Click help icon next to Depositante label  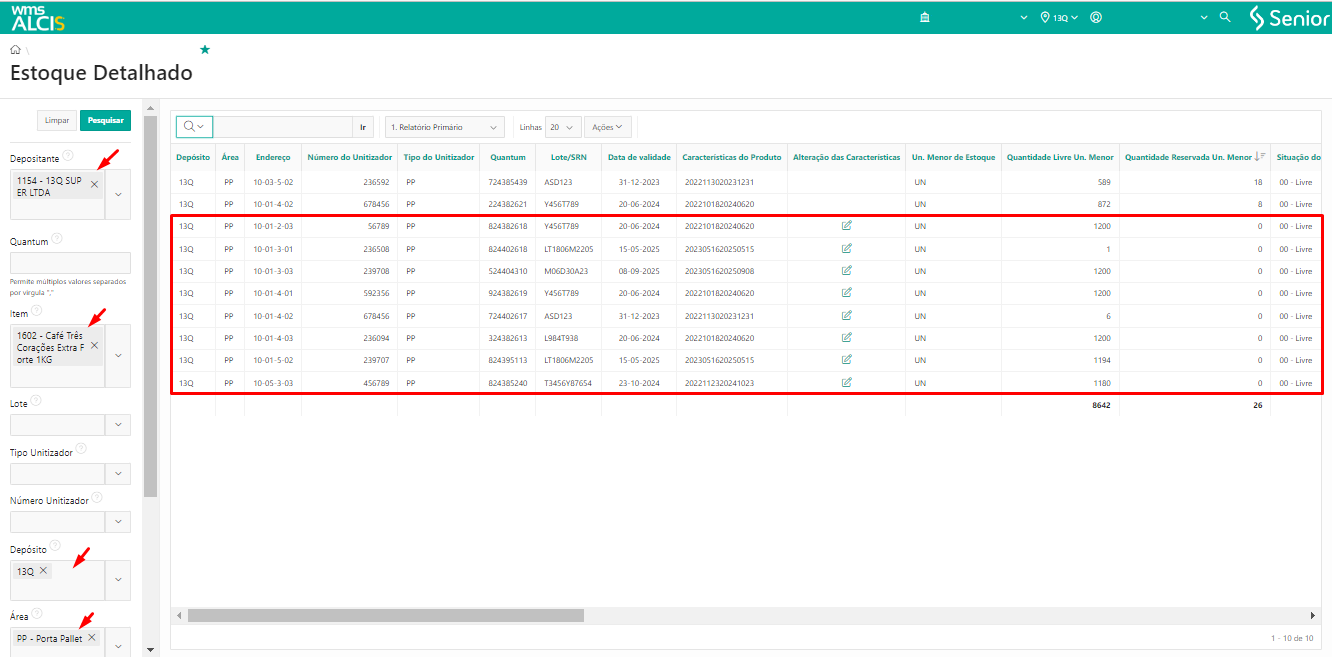[x=68, y=157]
